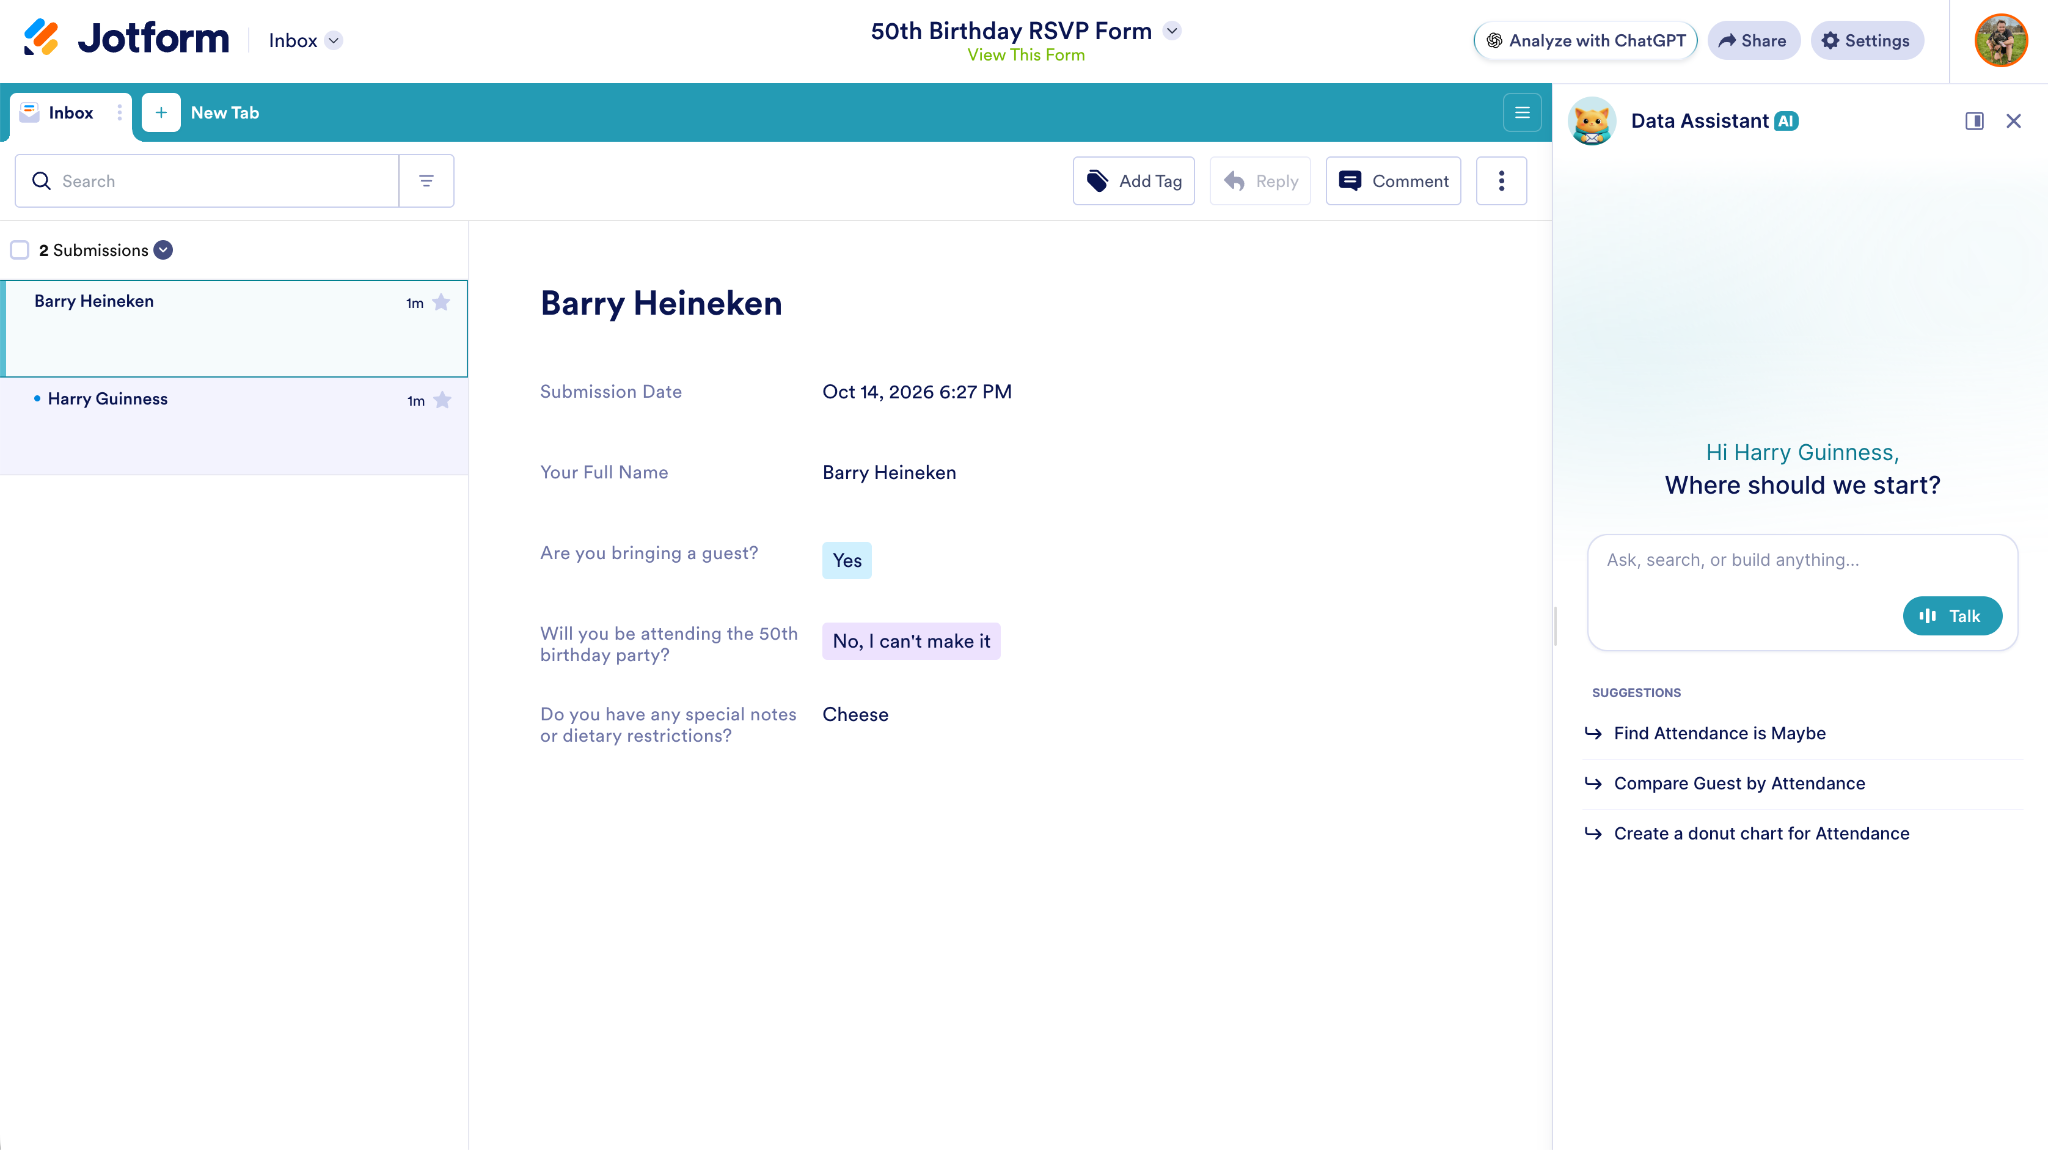The width and height of the screenshot is (2048, 1150).
Task: Open Inbox tab options dots
Action: pyautogui.click(x=120, y=113)
